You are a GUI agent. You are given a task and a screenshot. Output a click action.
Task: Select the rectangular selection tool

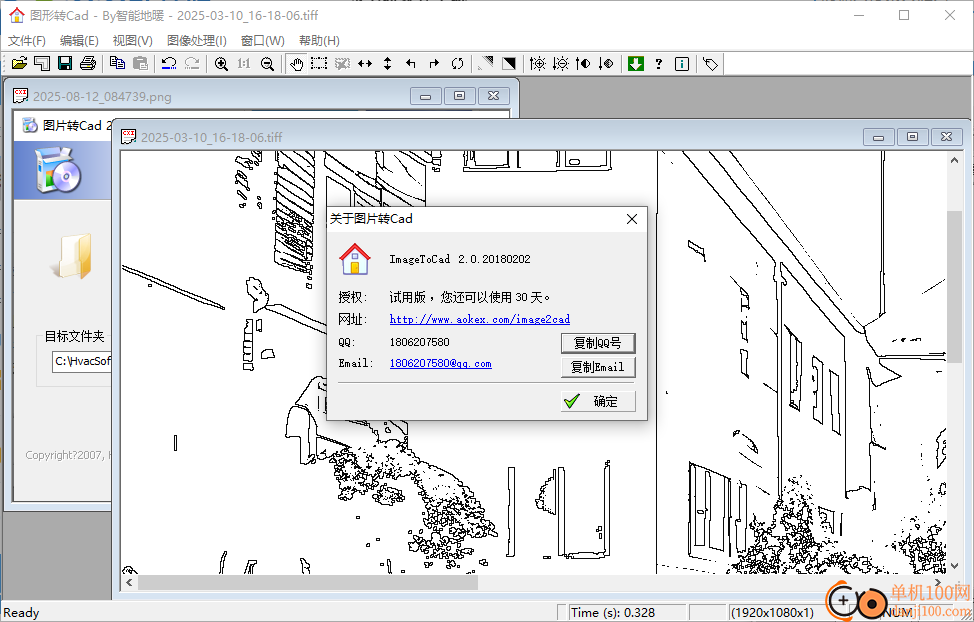pos(319,63)
